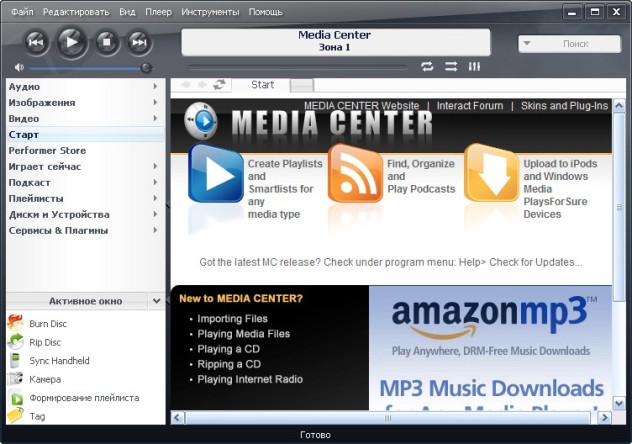The image size is (632, 444).
Task: Click the Playing Internet Radio link
Action: coord(250,380)
